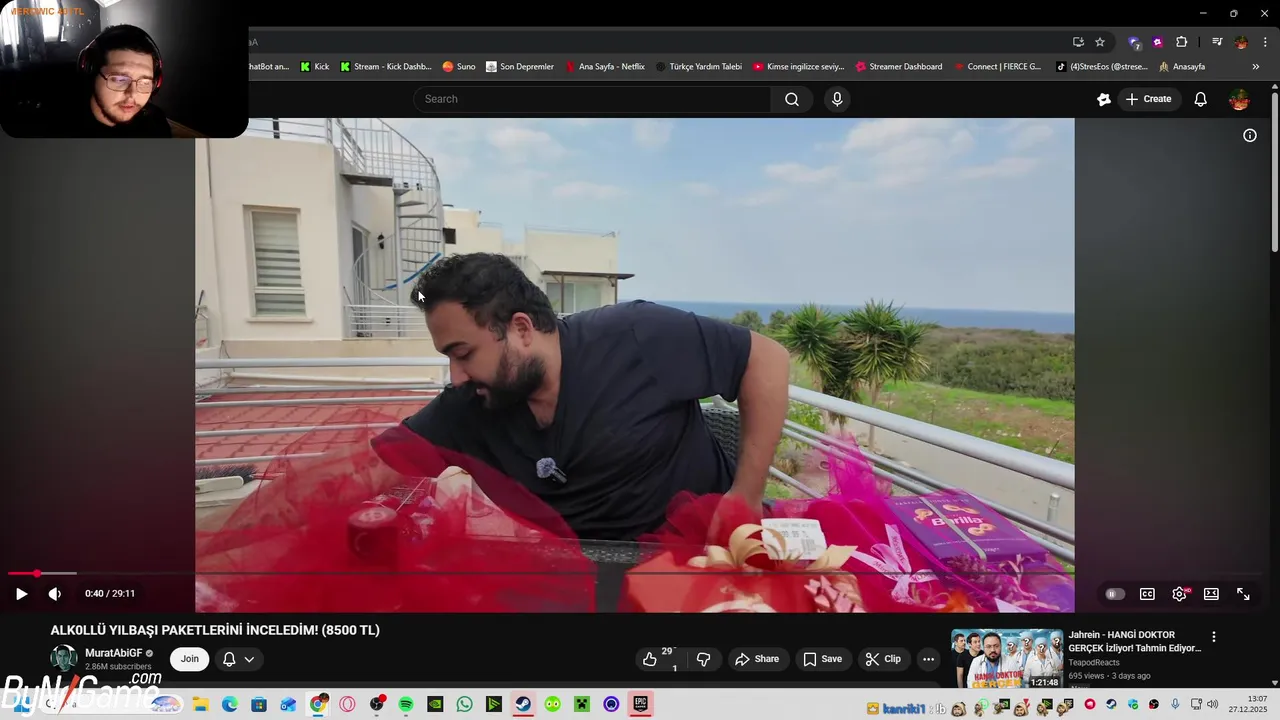Open the MuratAbiGF channel avatar
1280x720 pixels.
[64, 658]
